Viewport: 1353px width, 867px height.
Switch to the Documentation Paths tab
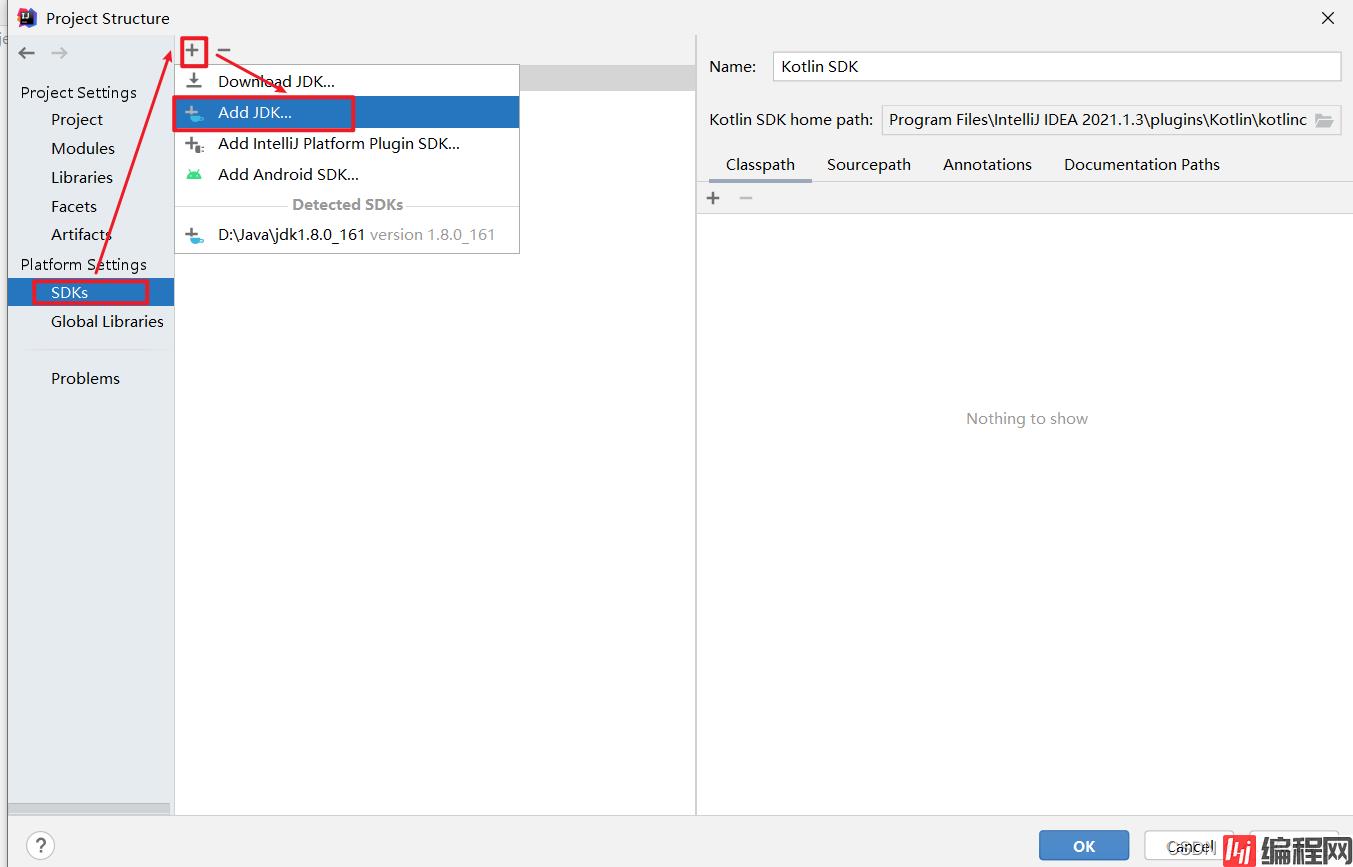[x=1142, y=164]
